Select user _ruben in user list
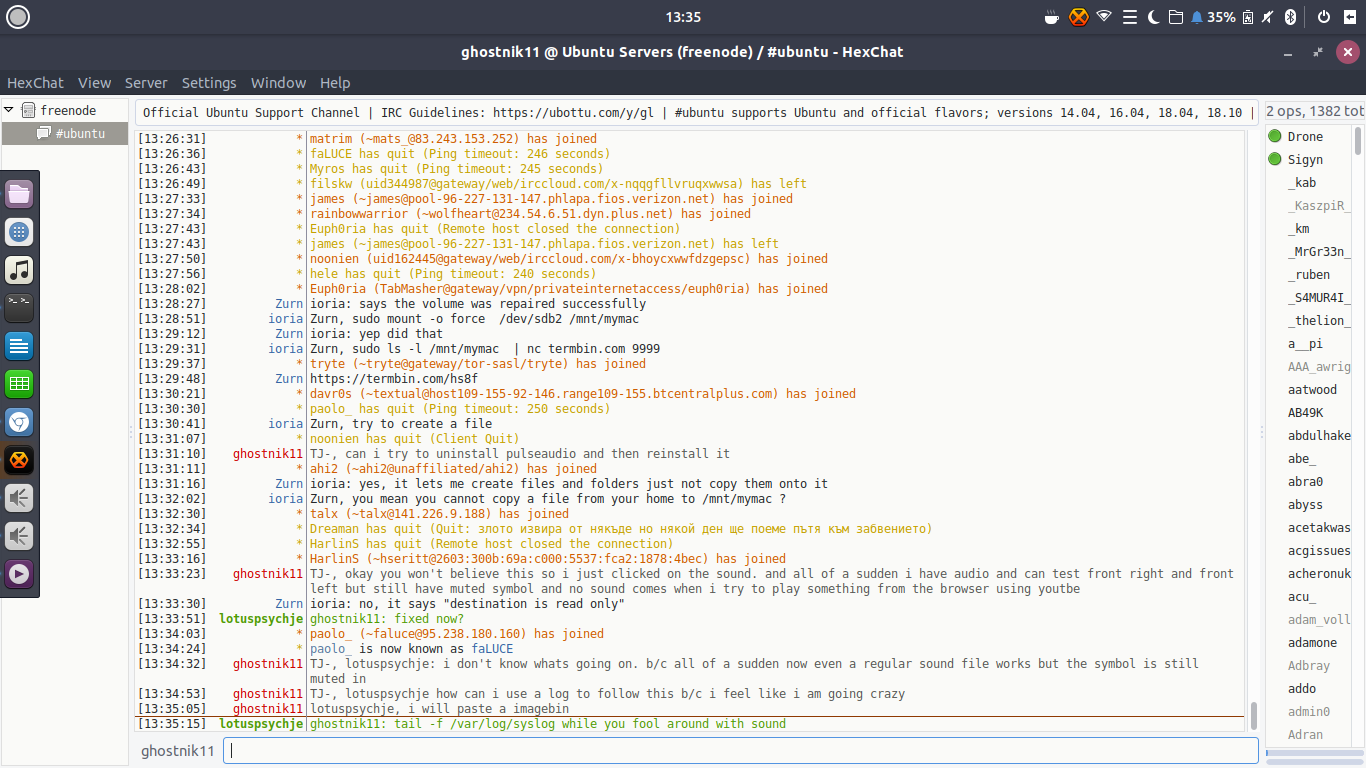 (1309, 275)
